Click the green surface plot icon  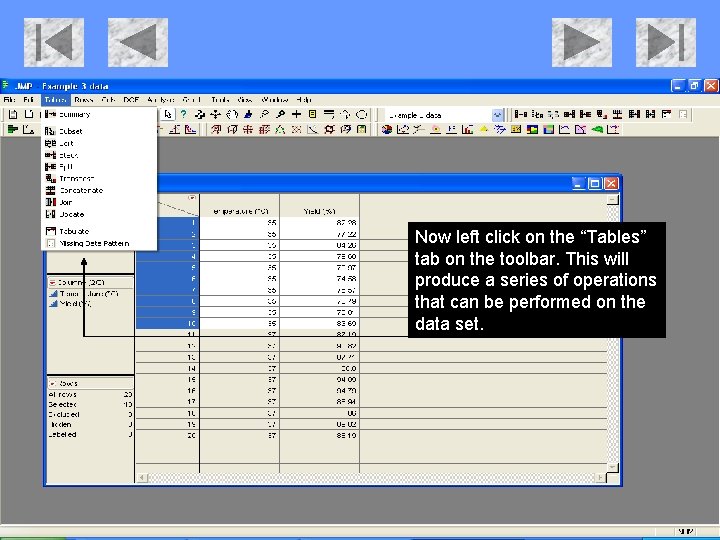pos(597,129)
